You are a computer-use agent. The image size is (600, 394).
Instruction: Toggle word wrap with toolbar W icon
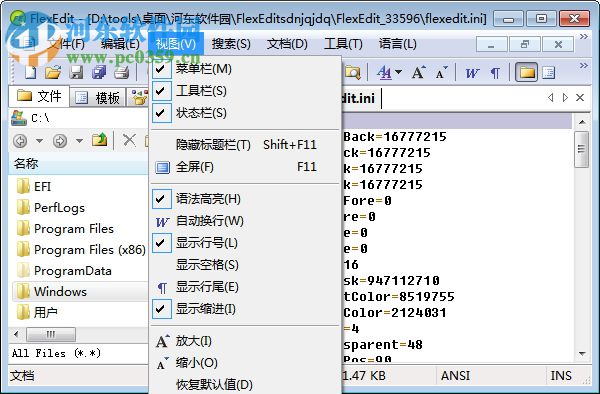(x=472, y=72)
